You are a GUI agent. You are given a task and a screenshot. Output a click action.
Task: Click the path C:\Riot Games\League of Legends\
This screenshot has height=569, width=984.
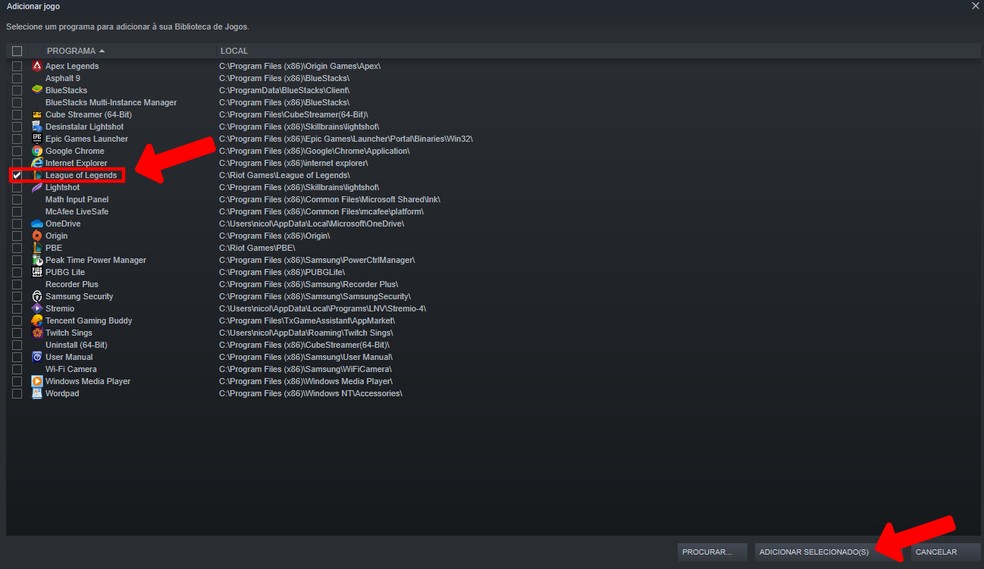pyautogui.click(x=284, y=175)
